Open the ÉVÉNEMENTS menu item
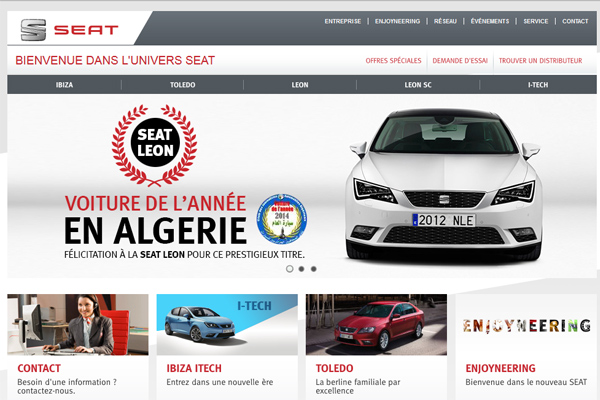Image resolution: width=600 pixels, height=400 pixels. click(490, 21)
